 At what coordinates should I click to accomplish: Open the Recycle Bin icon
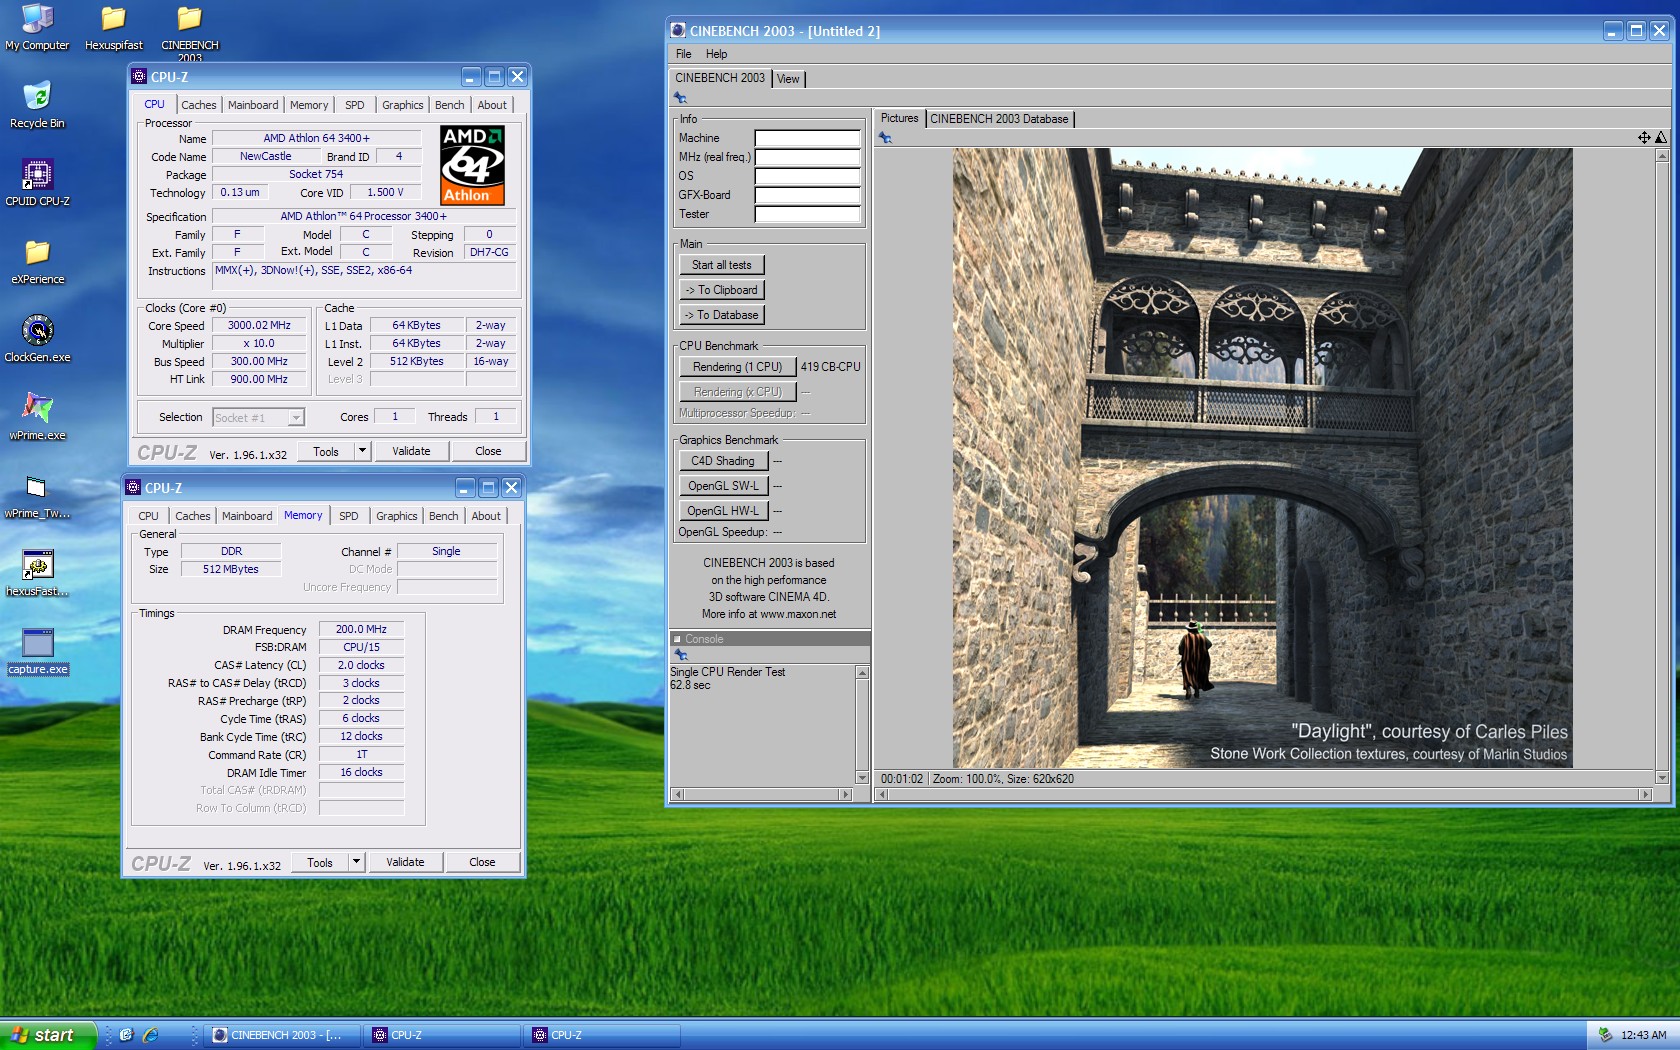pos(37,105)
